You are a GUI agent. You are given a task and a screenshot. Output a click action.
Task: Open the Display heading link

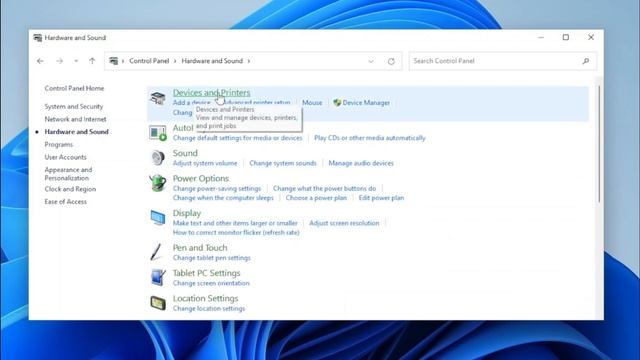pyautogui.click(x=187, y=213)
